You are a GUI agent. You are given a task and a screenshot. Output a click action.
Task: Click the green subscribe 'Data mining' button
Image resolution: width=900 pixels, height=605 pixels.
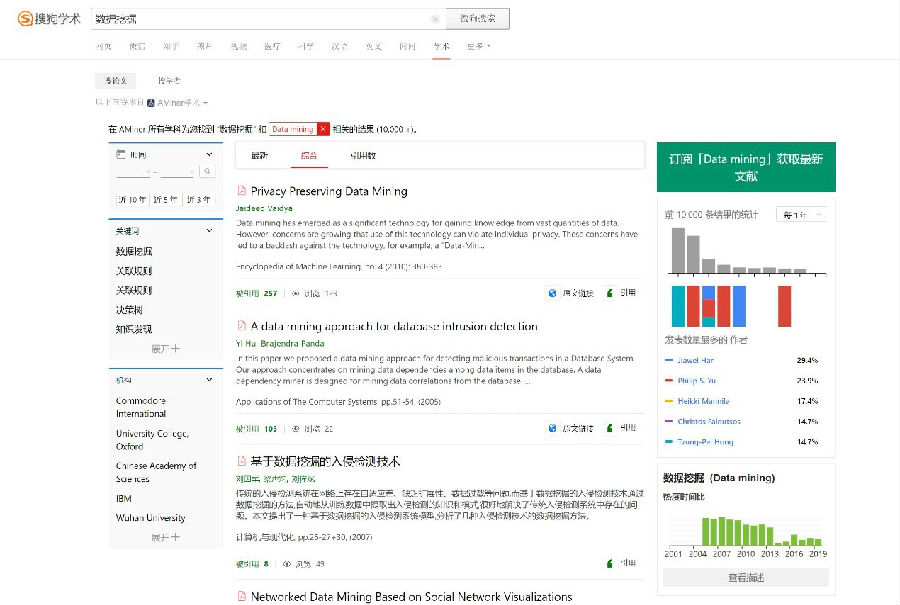point(746,167)
